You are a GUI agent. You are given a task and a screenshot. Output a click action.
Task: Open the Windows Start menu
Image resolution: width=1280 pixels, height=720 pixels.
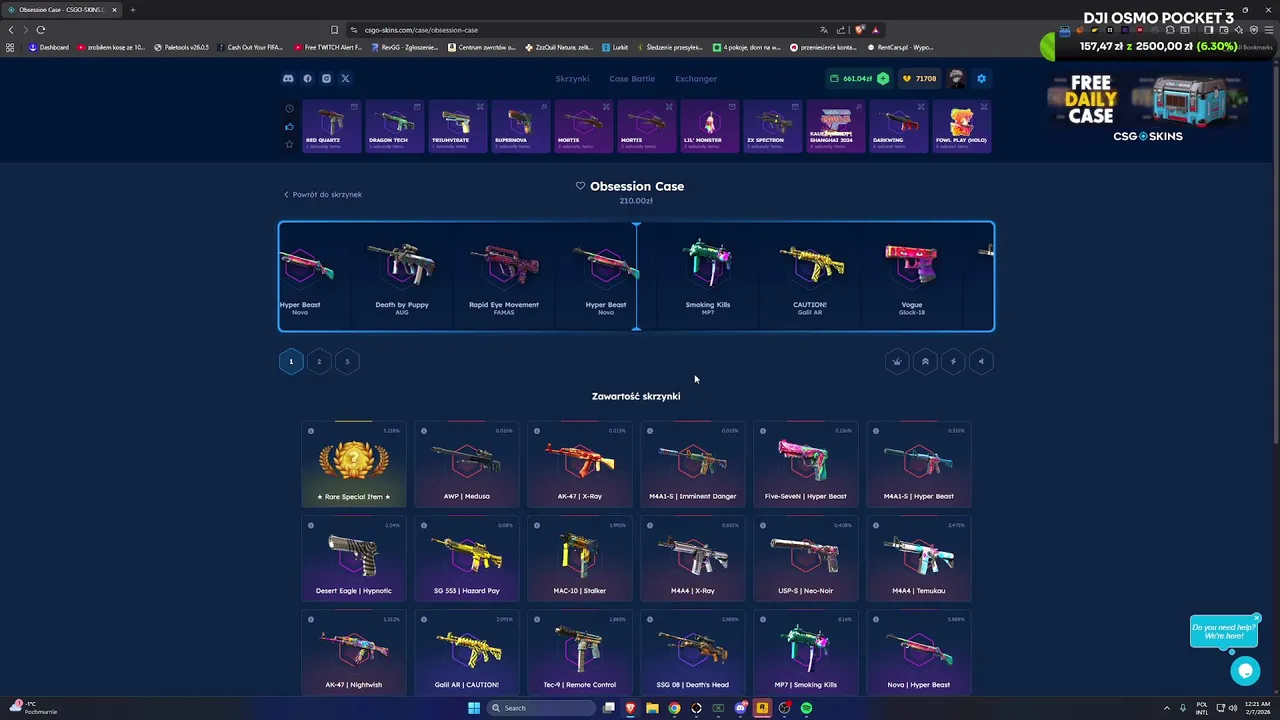[474, 708]
